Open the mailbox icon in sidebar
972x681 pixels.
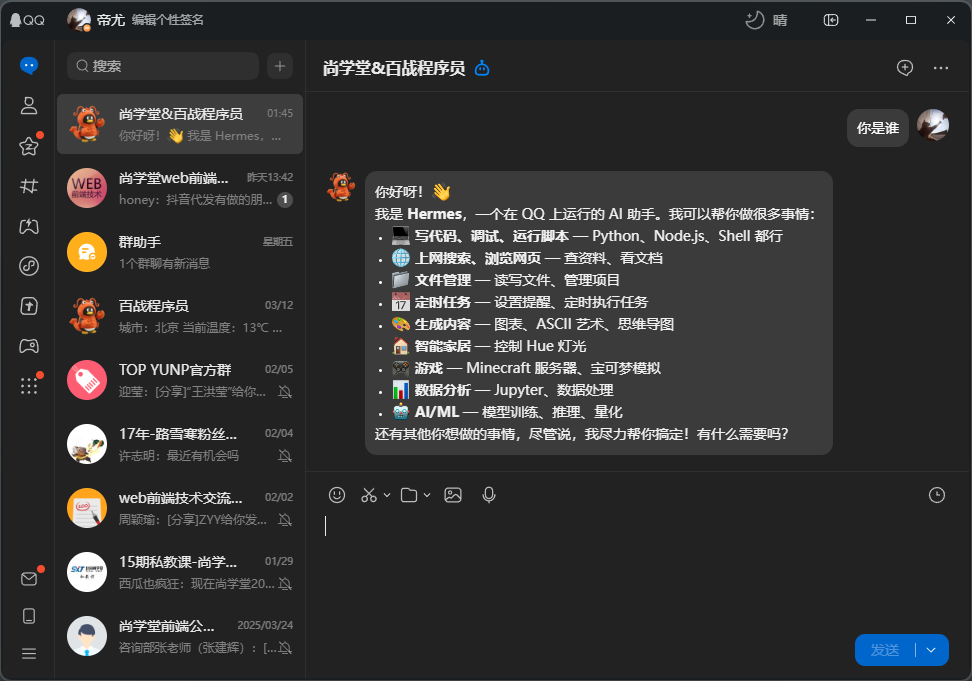tap(29, 579)
